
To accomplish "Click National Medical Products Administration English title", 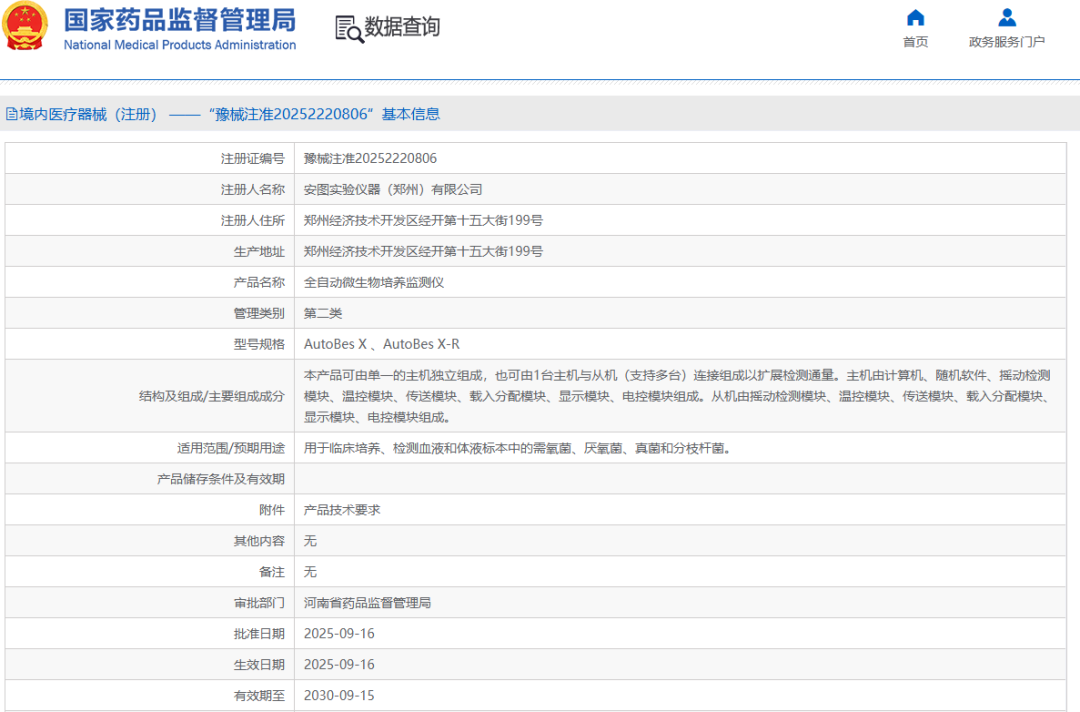I will tap(180, 45).
